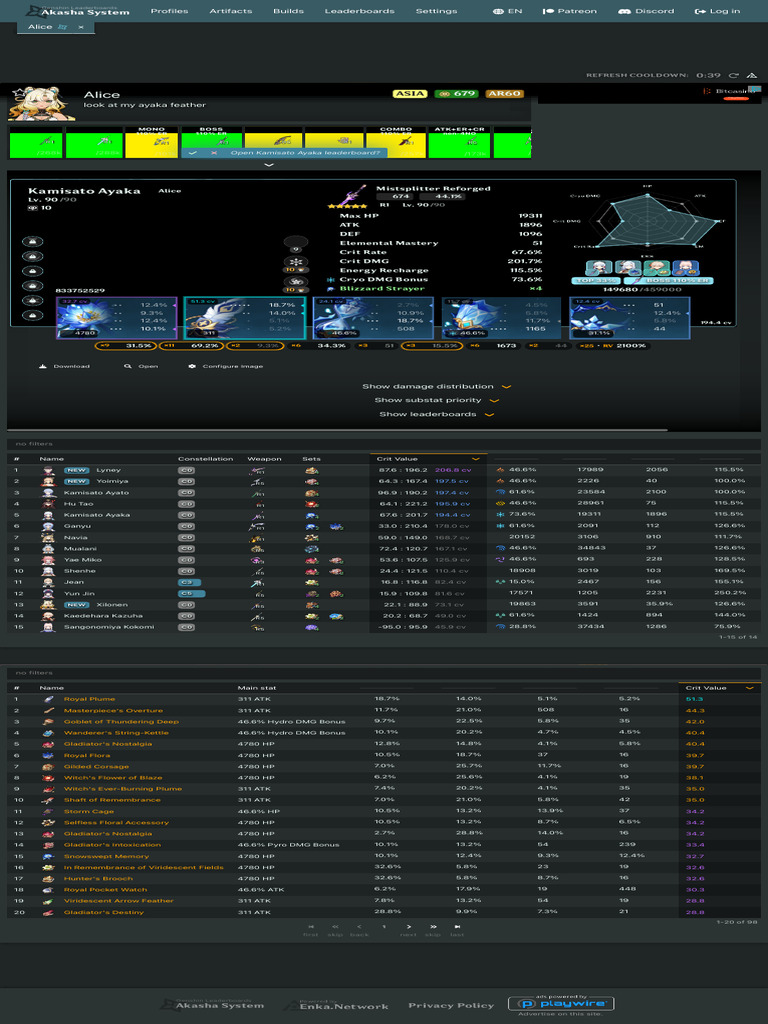Expand Show substat priority
Image resolution: width=768 pixels, height=1024 pixels.
point(436,400)
